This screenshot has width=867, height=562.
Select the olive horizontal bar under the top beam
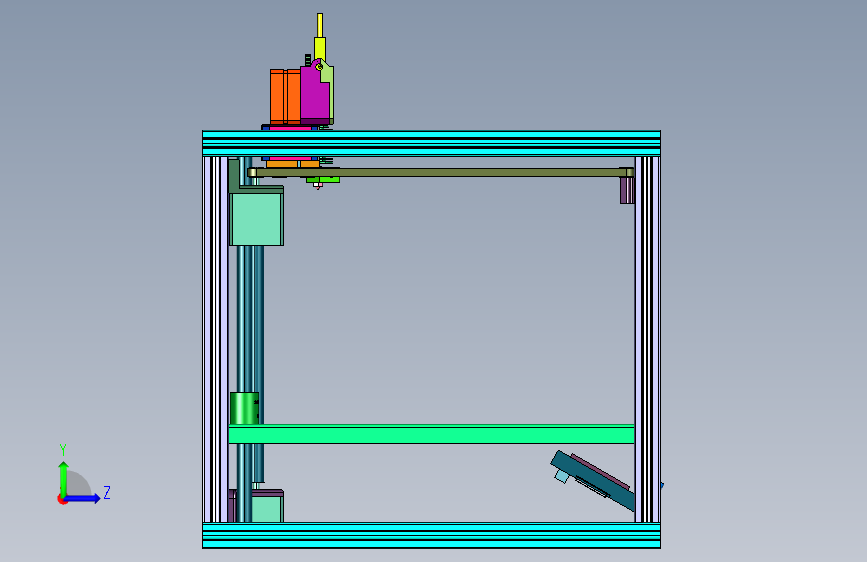coord(440,173)
